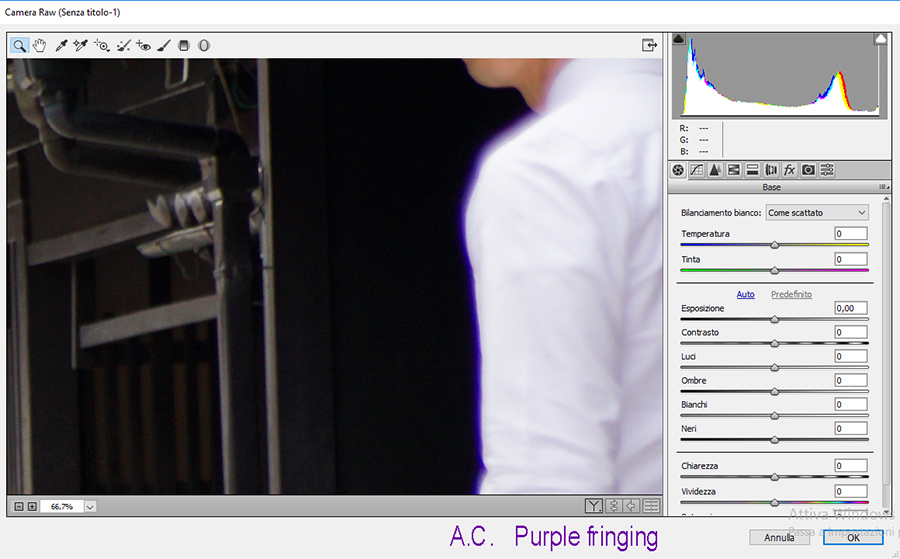Select the Adjustment Brush tool
The image size is (900, 559).
(x=164, y=45)
